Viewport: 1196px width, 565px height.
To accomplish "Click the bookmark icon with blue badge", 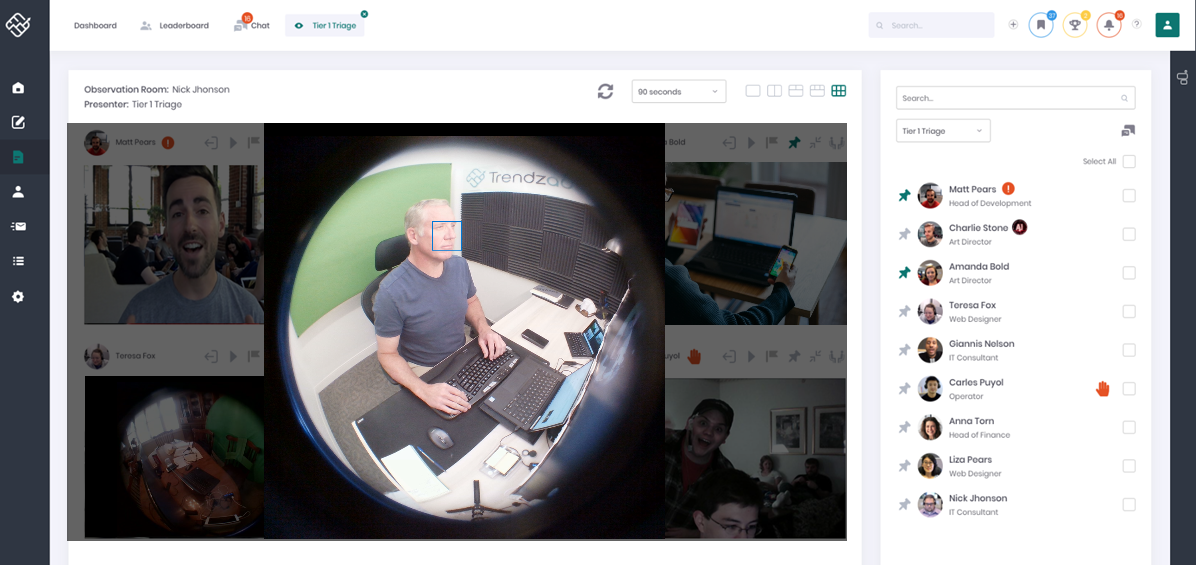I will 1040,25.
